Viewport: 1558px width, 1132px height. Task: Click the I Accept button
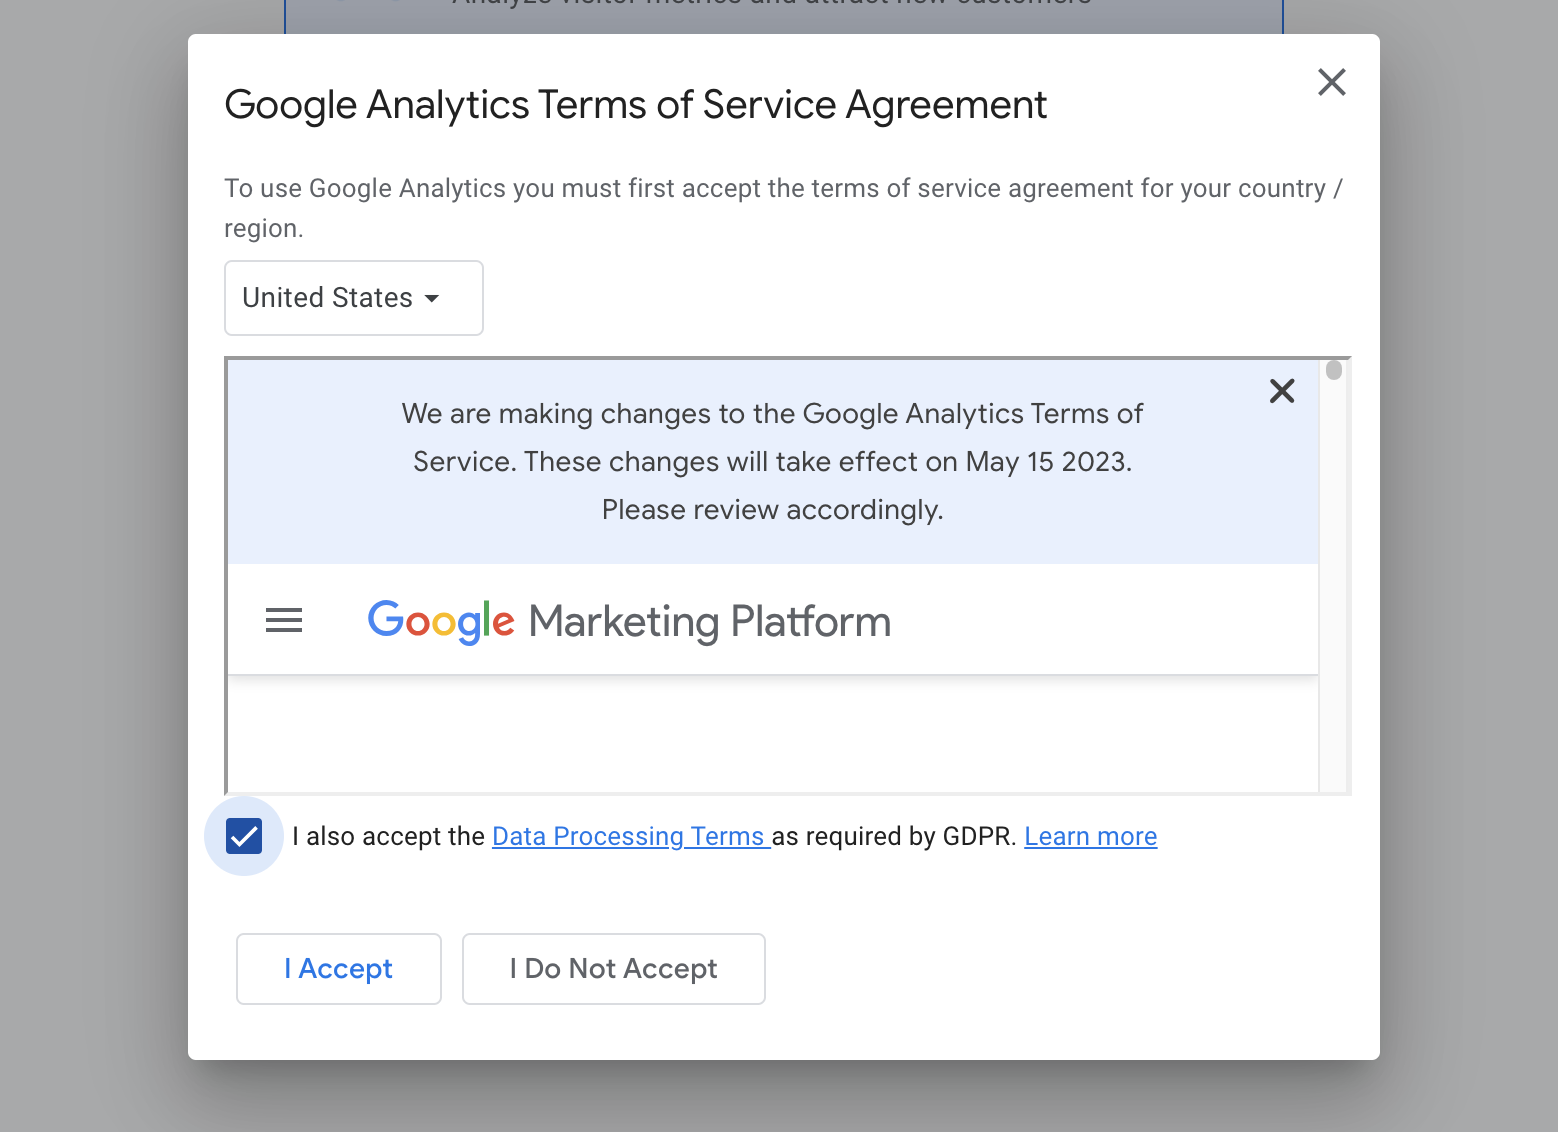pos(339,969)
